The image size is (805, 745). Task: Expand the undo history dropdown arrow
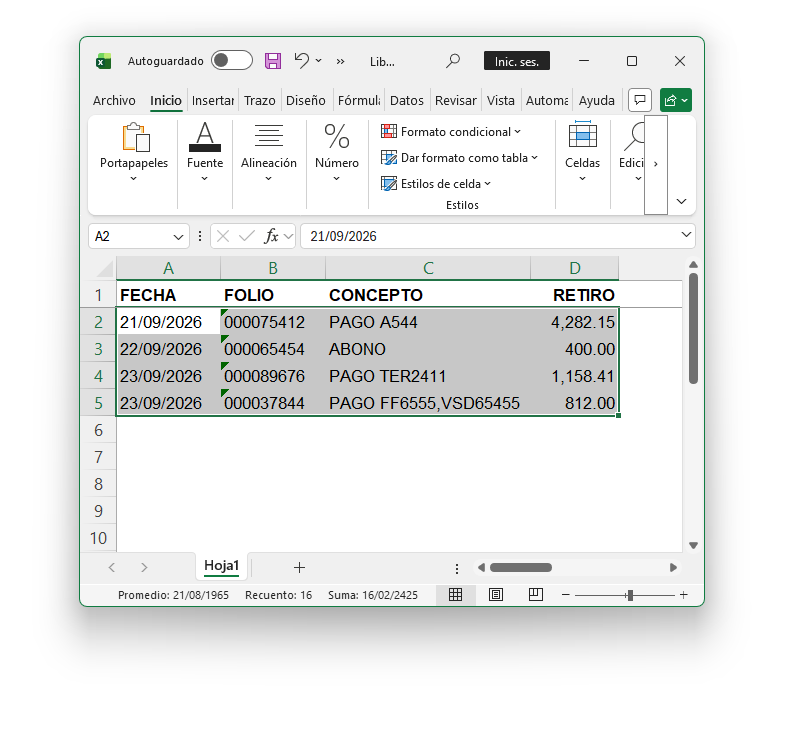coord(319,61)
